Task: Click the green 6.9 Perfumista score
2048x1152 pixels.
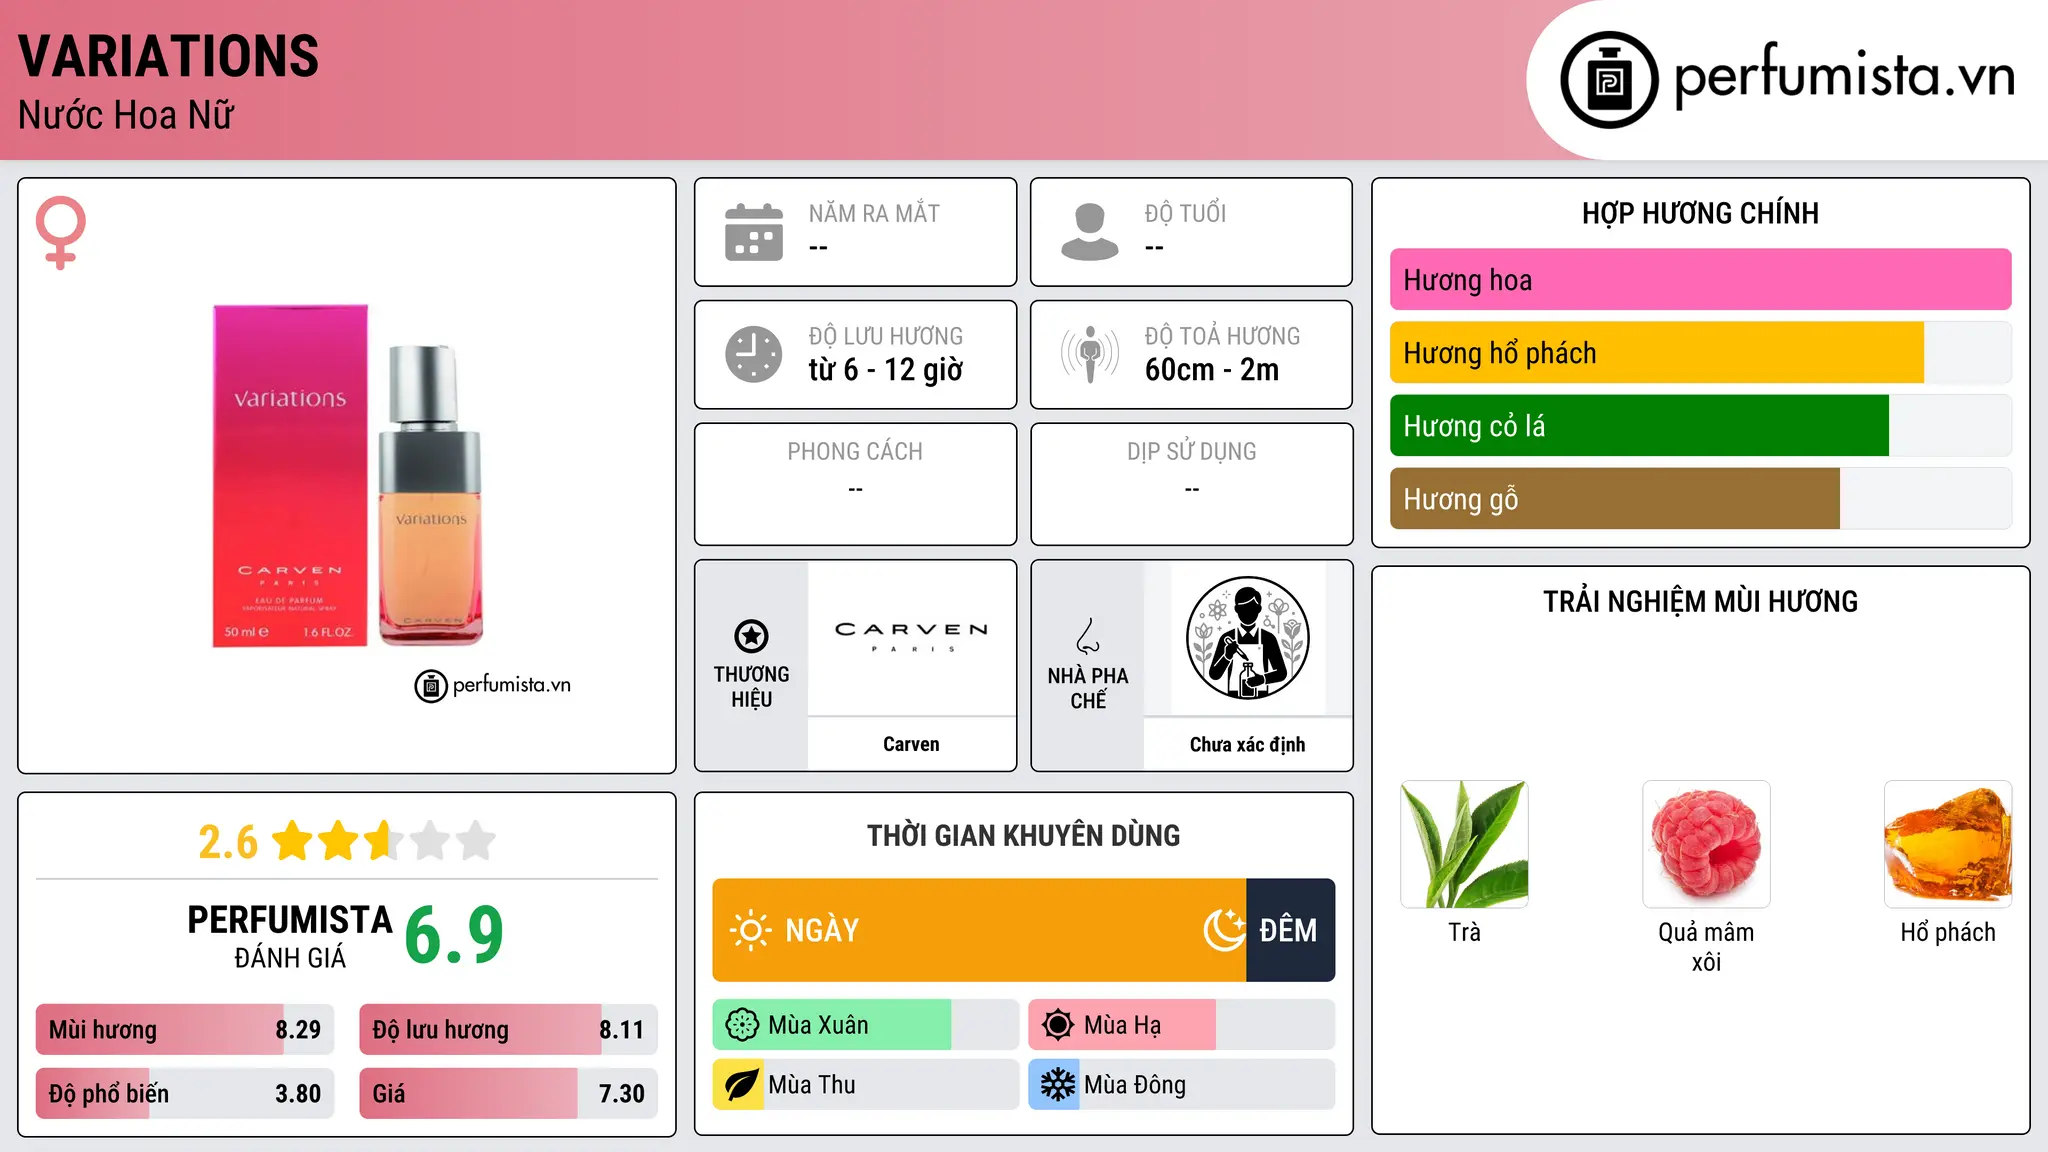Action: pyautogui.click(x=454, y=934)
